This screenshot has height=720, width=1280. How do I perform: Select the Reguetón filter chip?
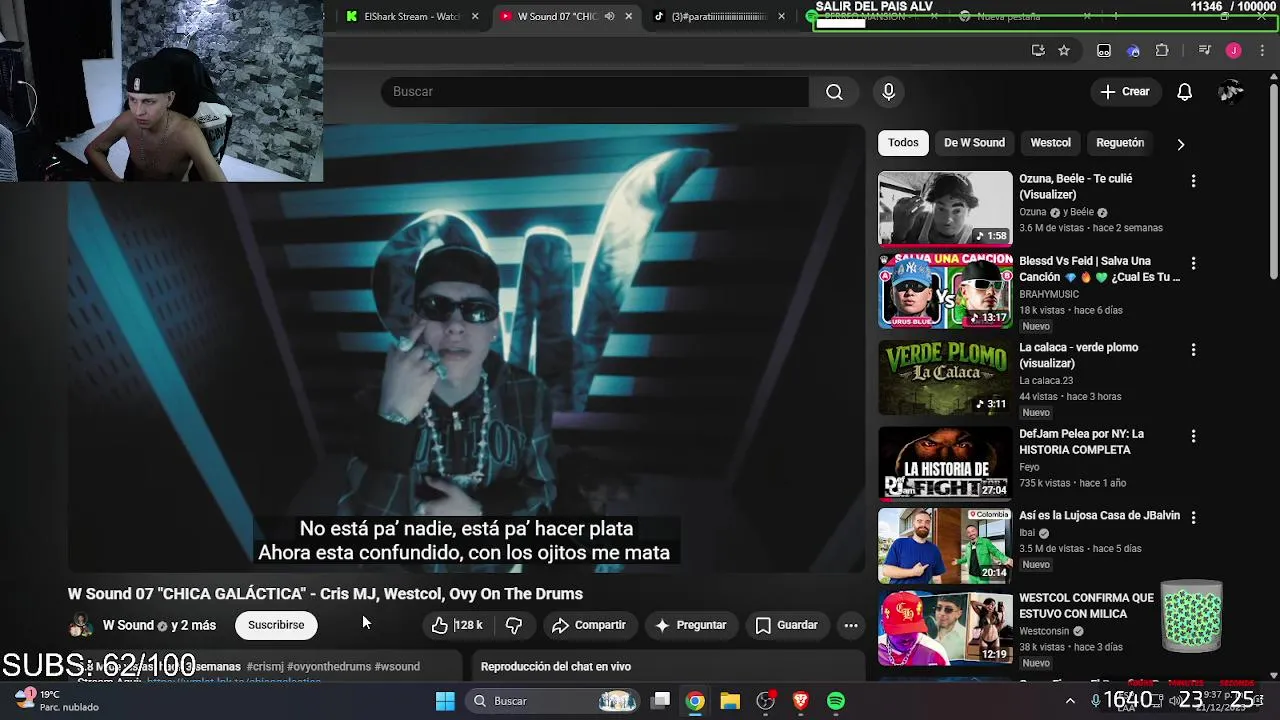1120,143
